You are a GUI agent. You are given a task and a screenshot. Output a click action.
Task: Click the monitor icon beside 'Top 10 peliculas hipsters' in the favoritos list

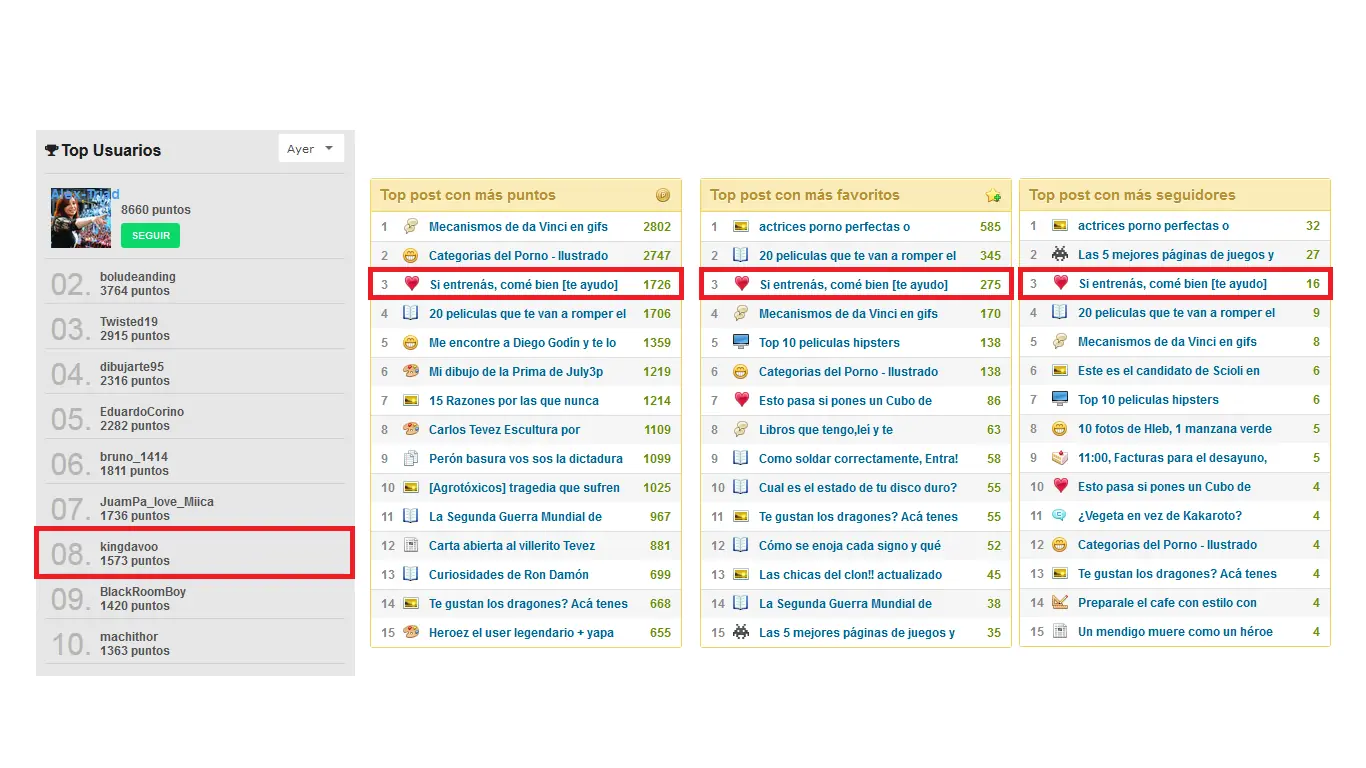coord(740,343)
